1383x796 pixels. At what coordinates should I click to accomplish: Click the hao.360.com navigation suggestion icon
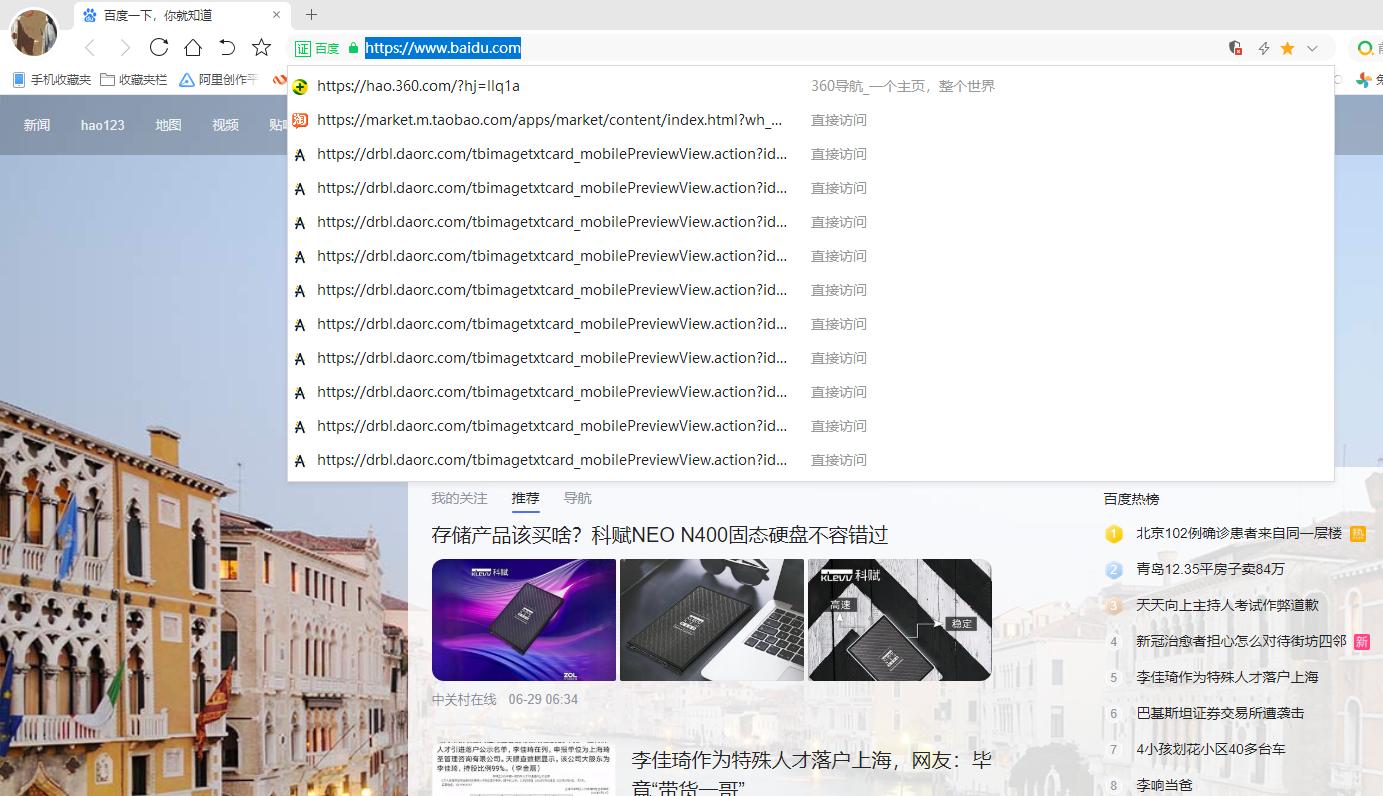[300, 86]
